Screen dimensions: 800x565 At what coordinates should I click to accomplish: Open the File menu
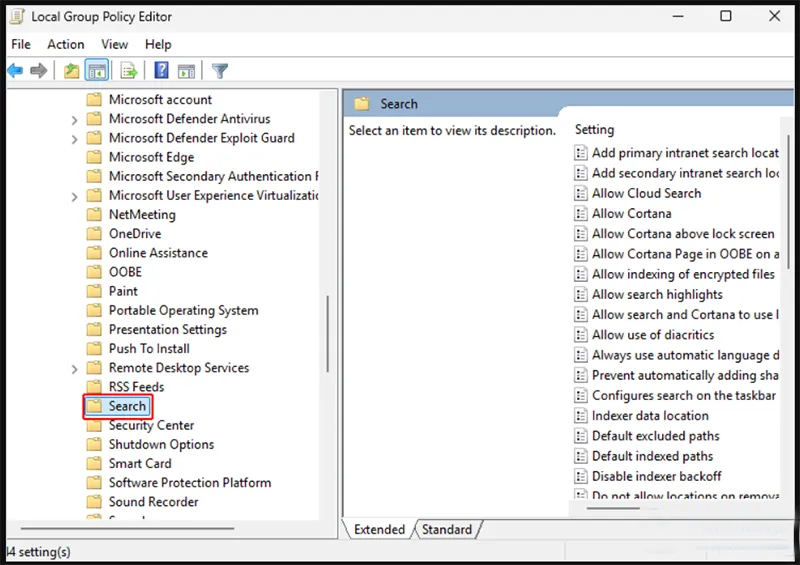point(21,44)
